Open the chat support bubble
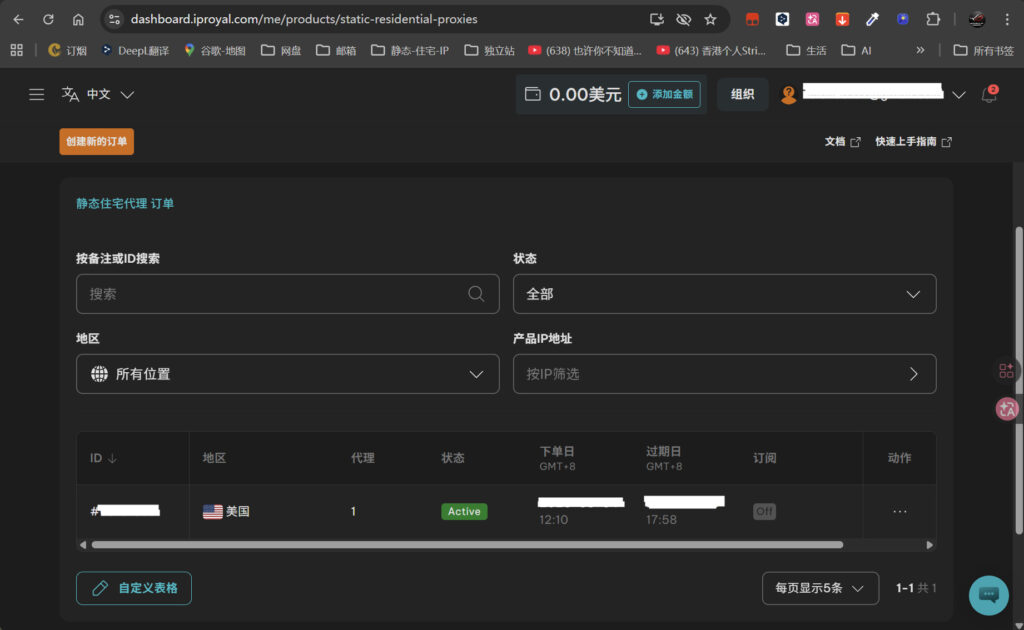Image resolution: width=1024 pixels, height=630 pixels. pos(988,595)
